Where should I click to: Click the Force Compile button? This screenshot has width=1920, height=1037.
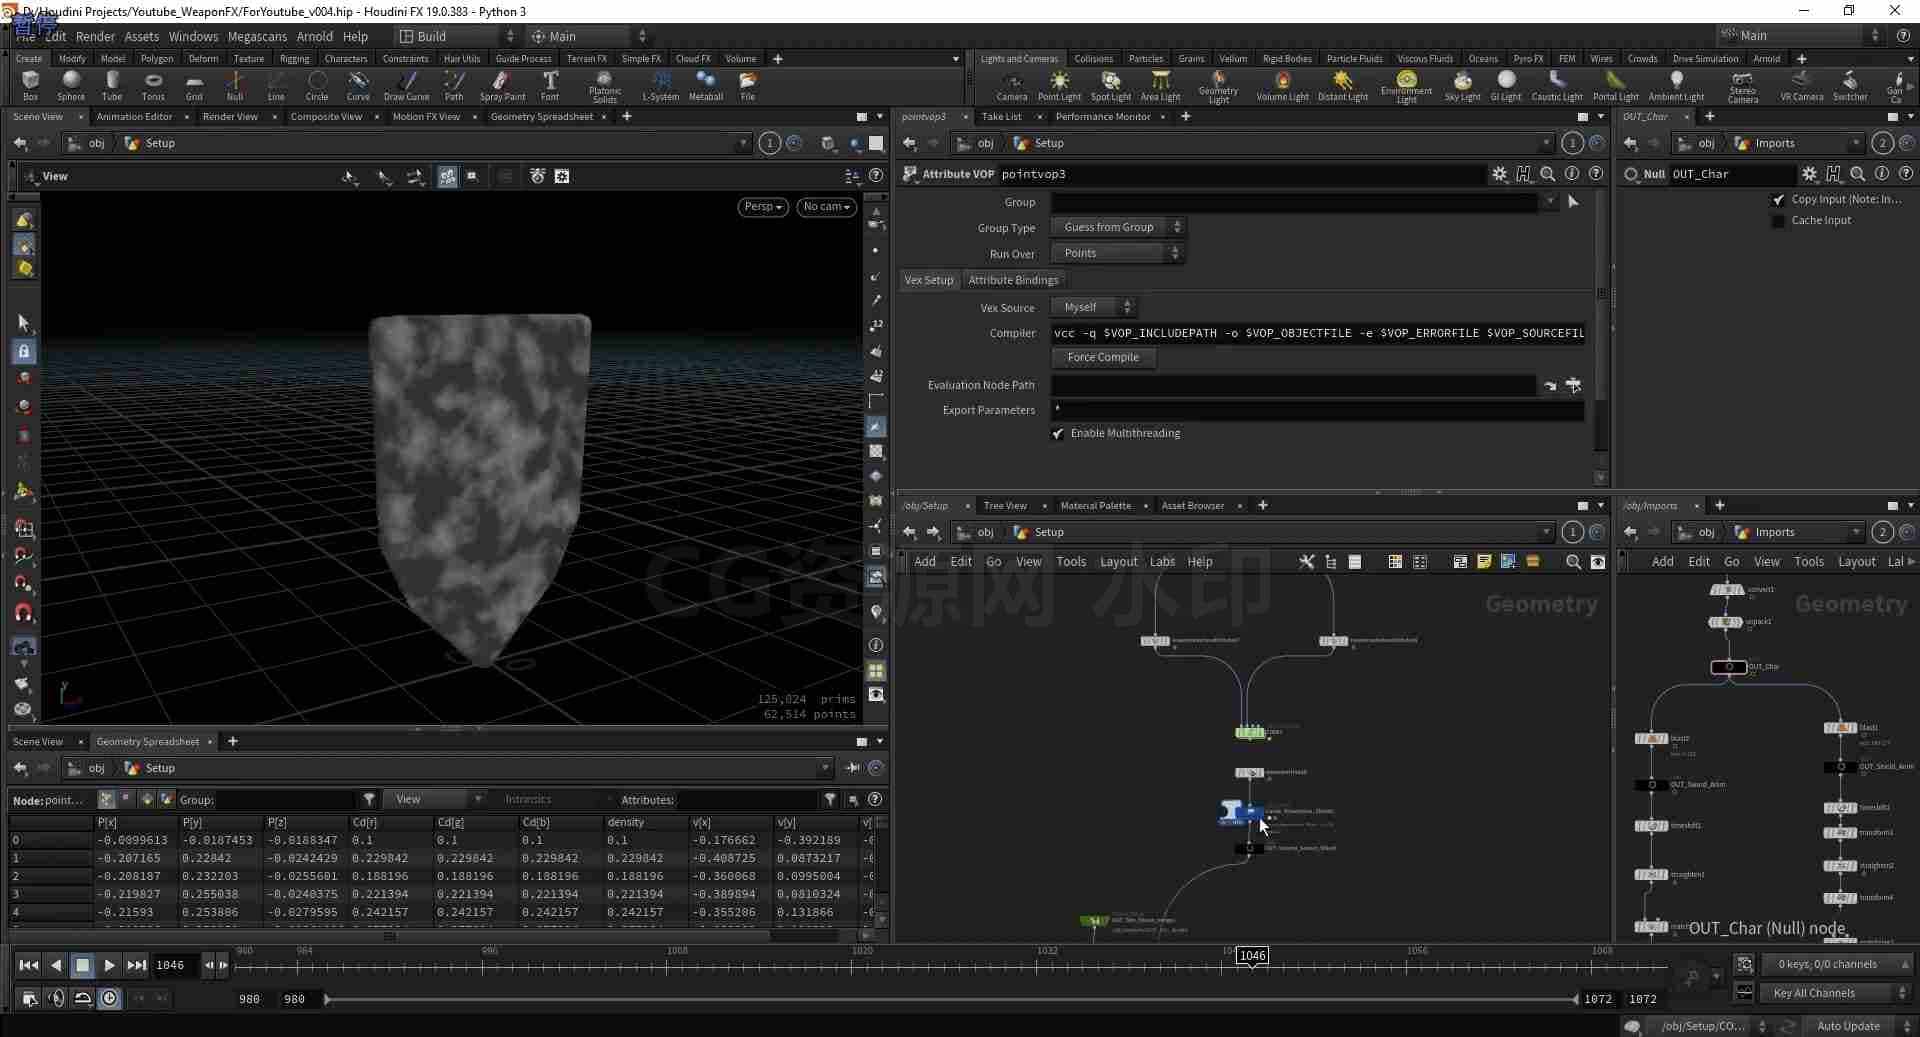tap(1103, 357)
